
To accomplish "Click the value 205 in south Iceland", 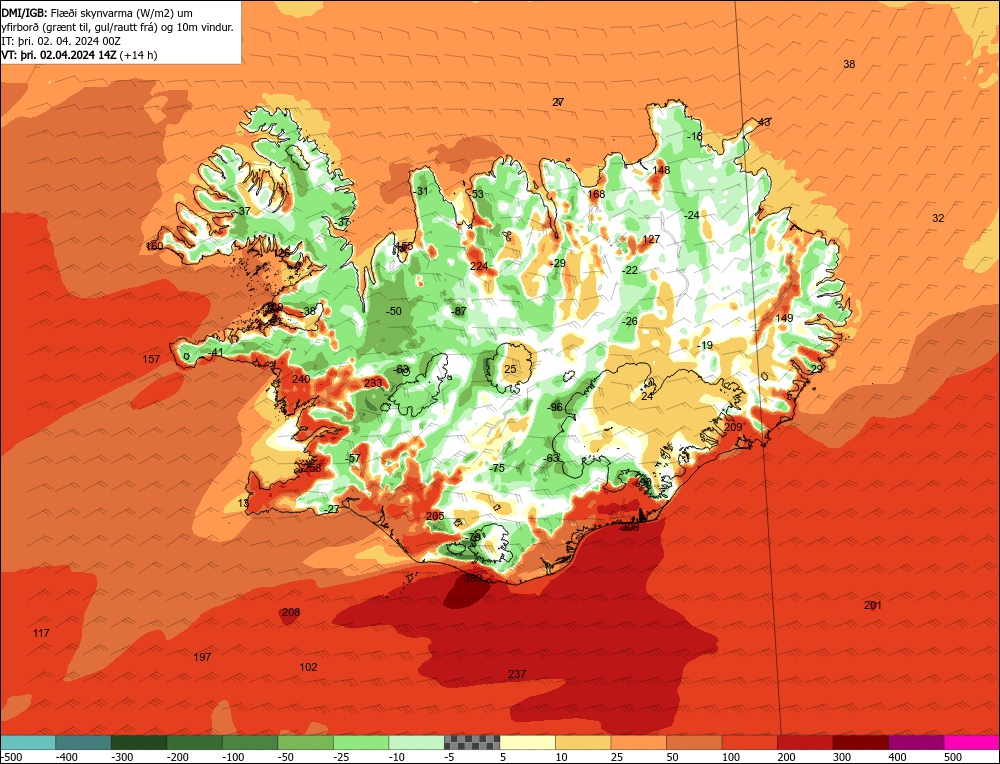I will [x=435, y=517].
